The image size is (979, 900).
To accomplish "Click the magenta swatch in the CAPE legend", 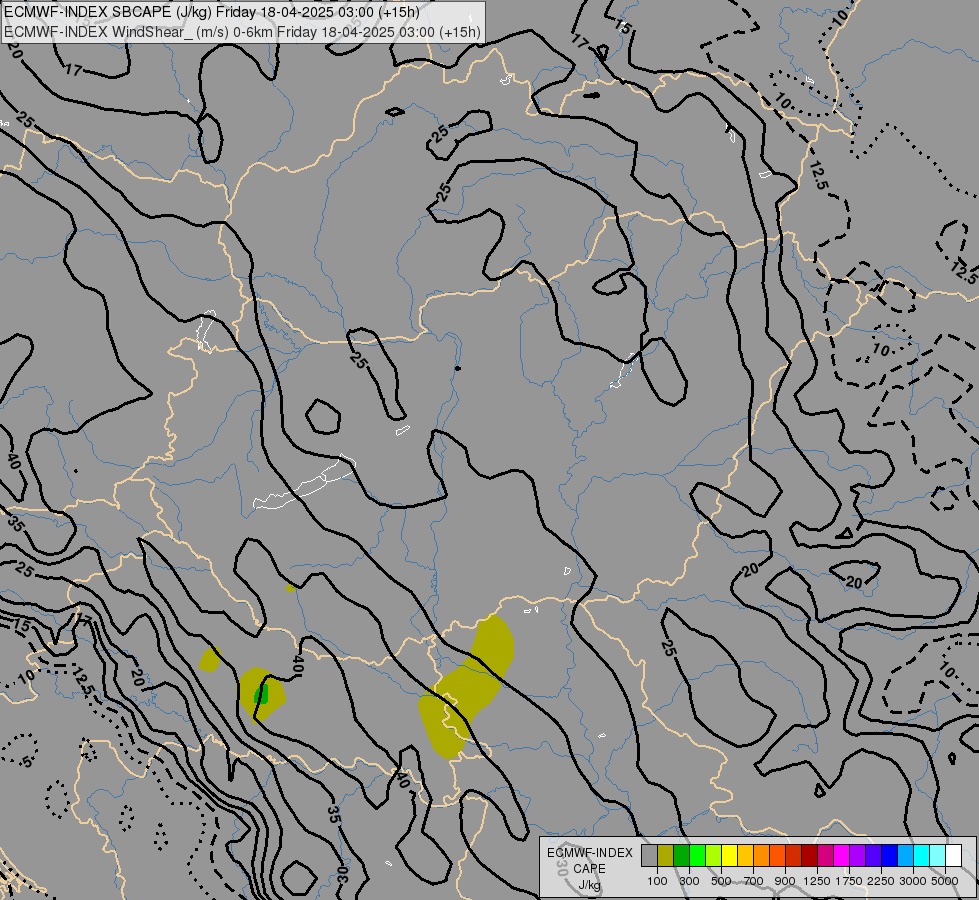I will (x=842, y=856).
